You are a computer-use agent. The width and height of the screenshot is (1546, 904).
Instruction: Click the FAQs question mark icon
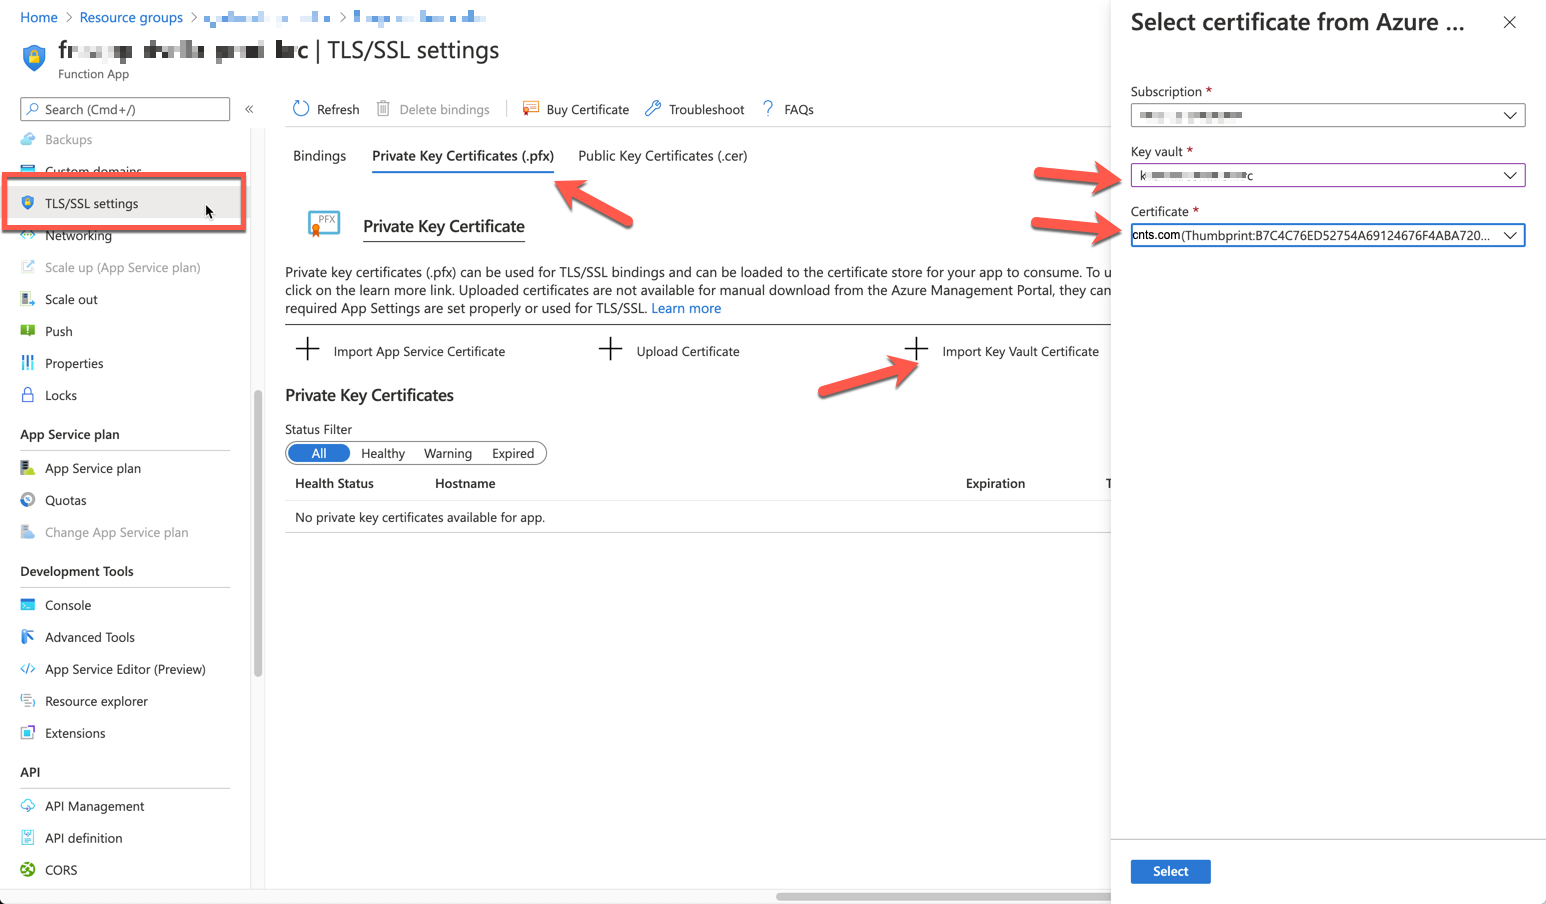768,108
